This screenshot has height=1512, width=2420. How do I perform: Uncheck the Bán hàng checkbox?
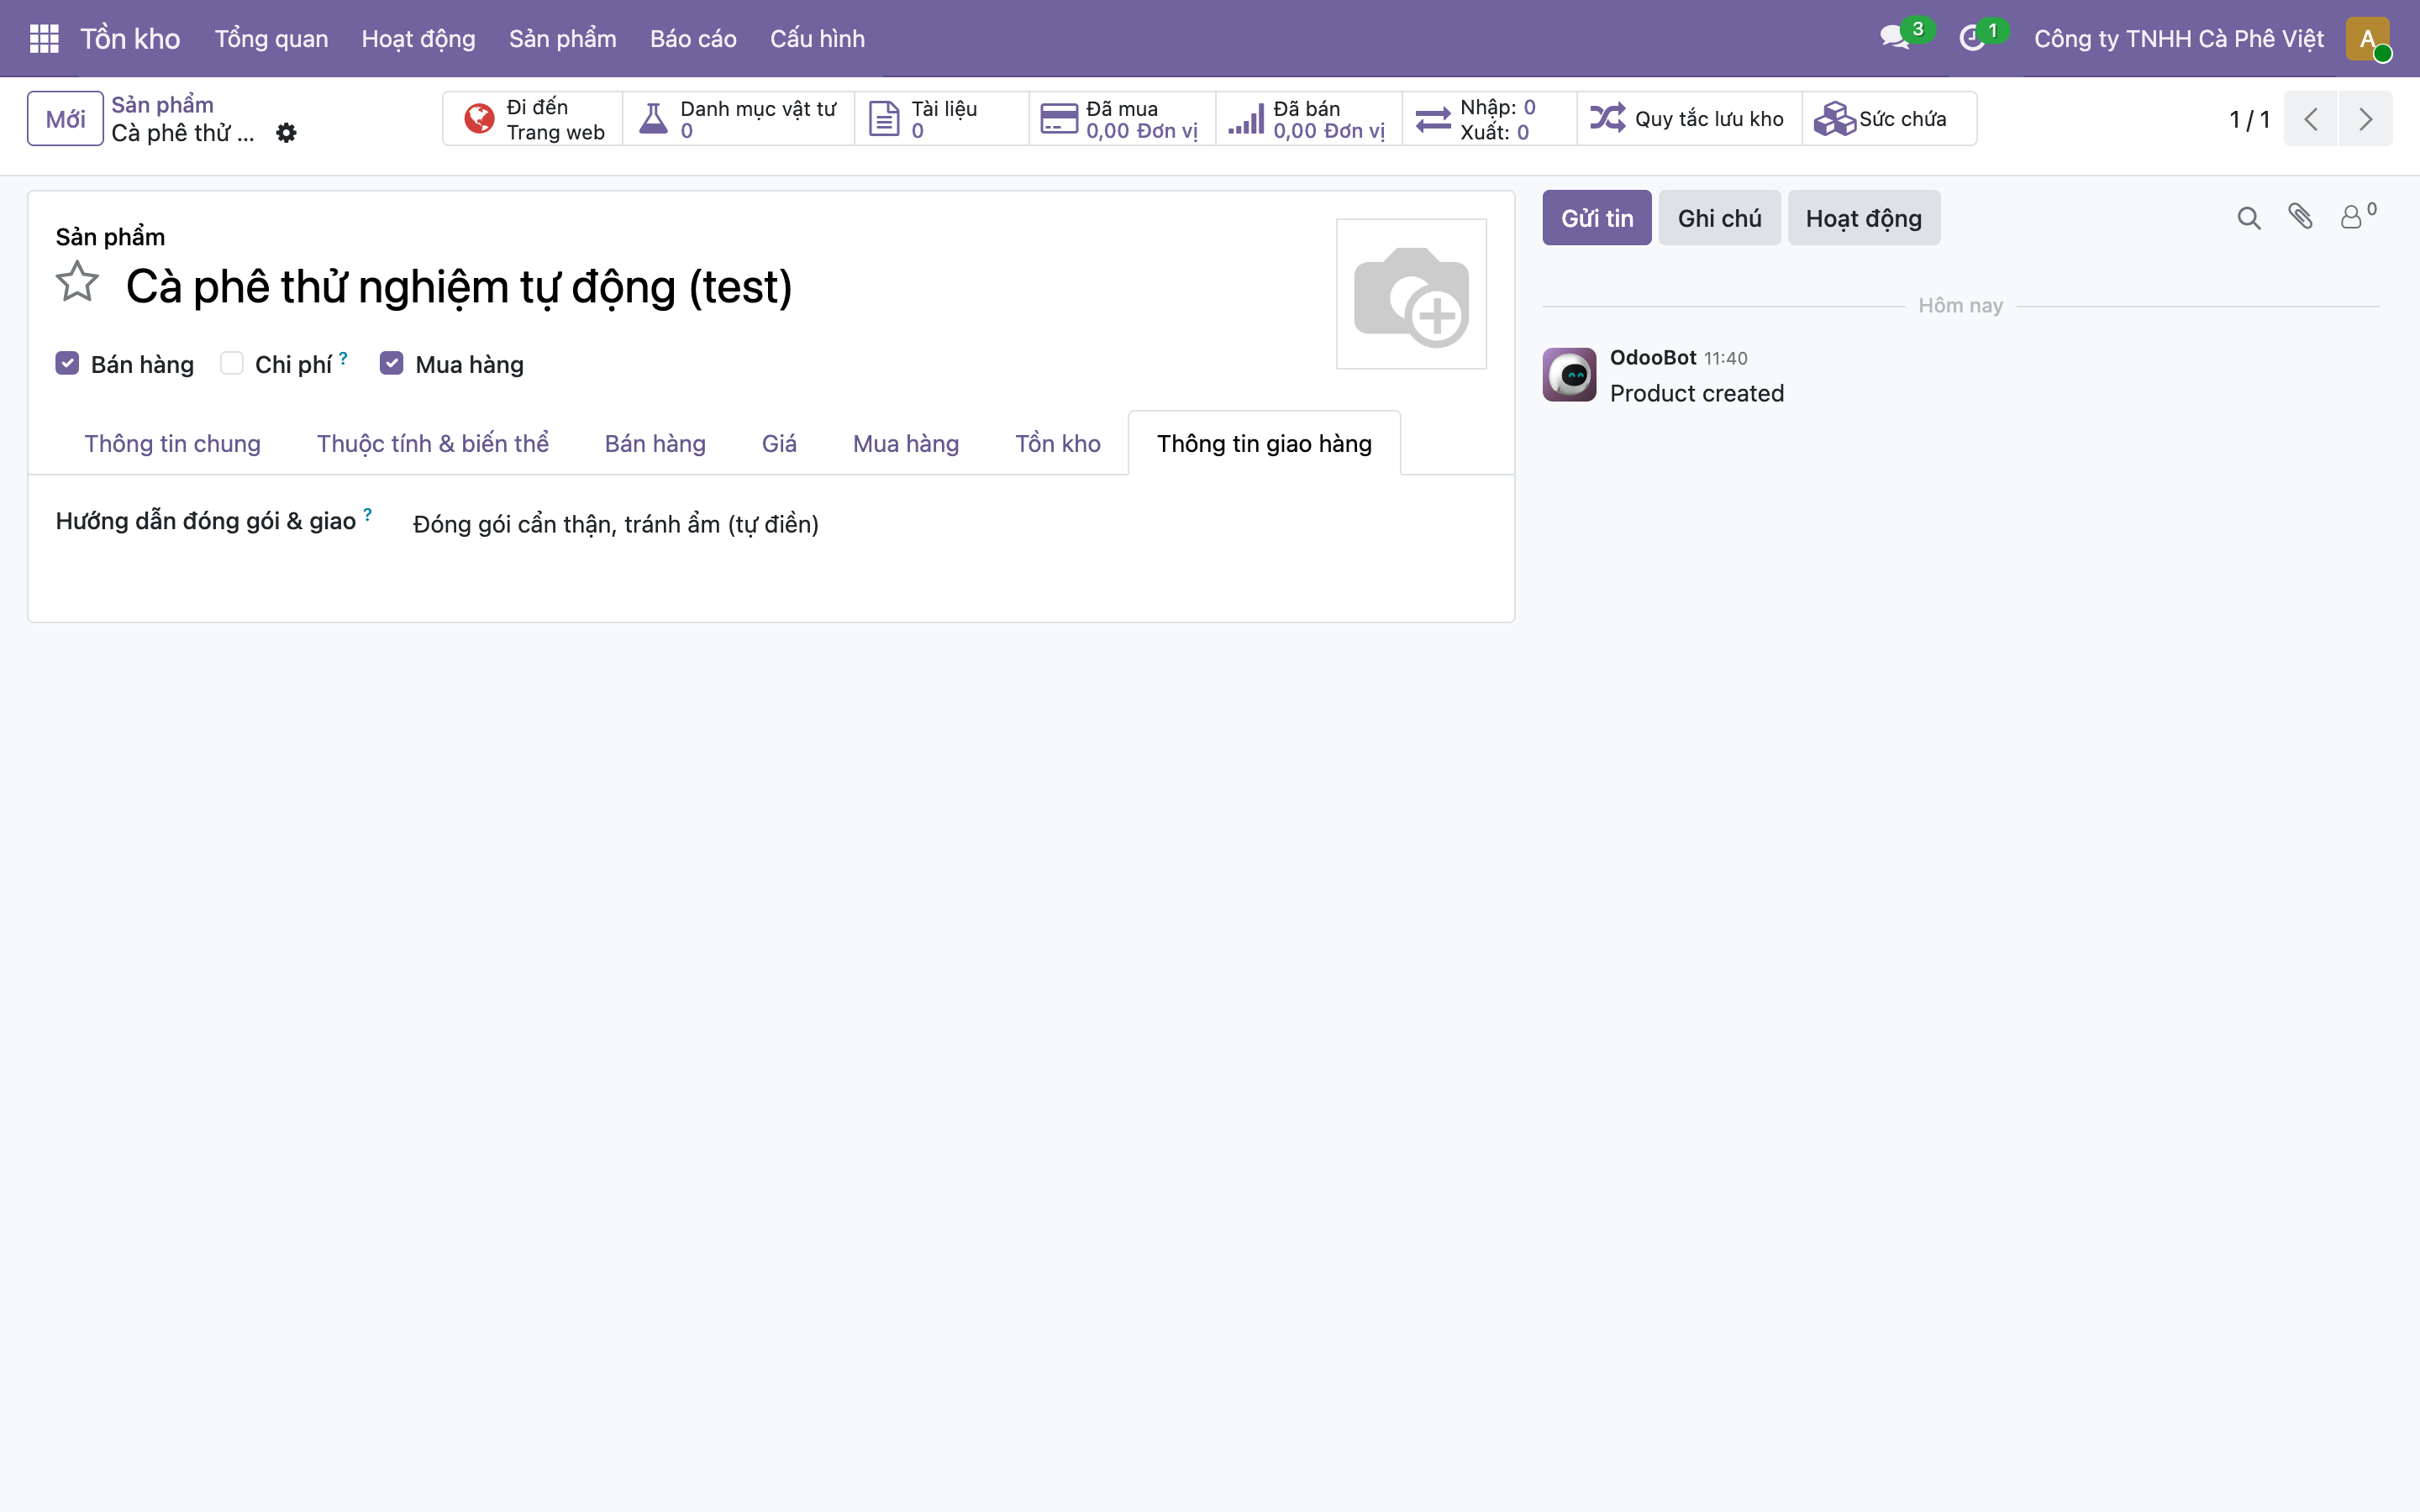pyautogui.click(x=67, y=363)
